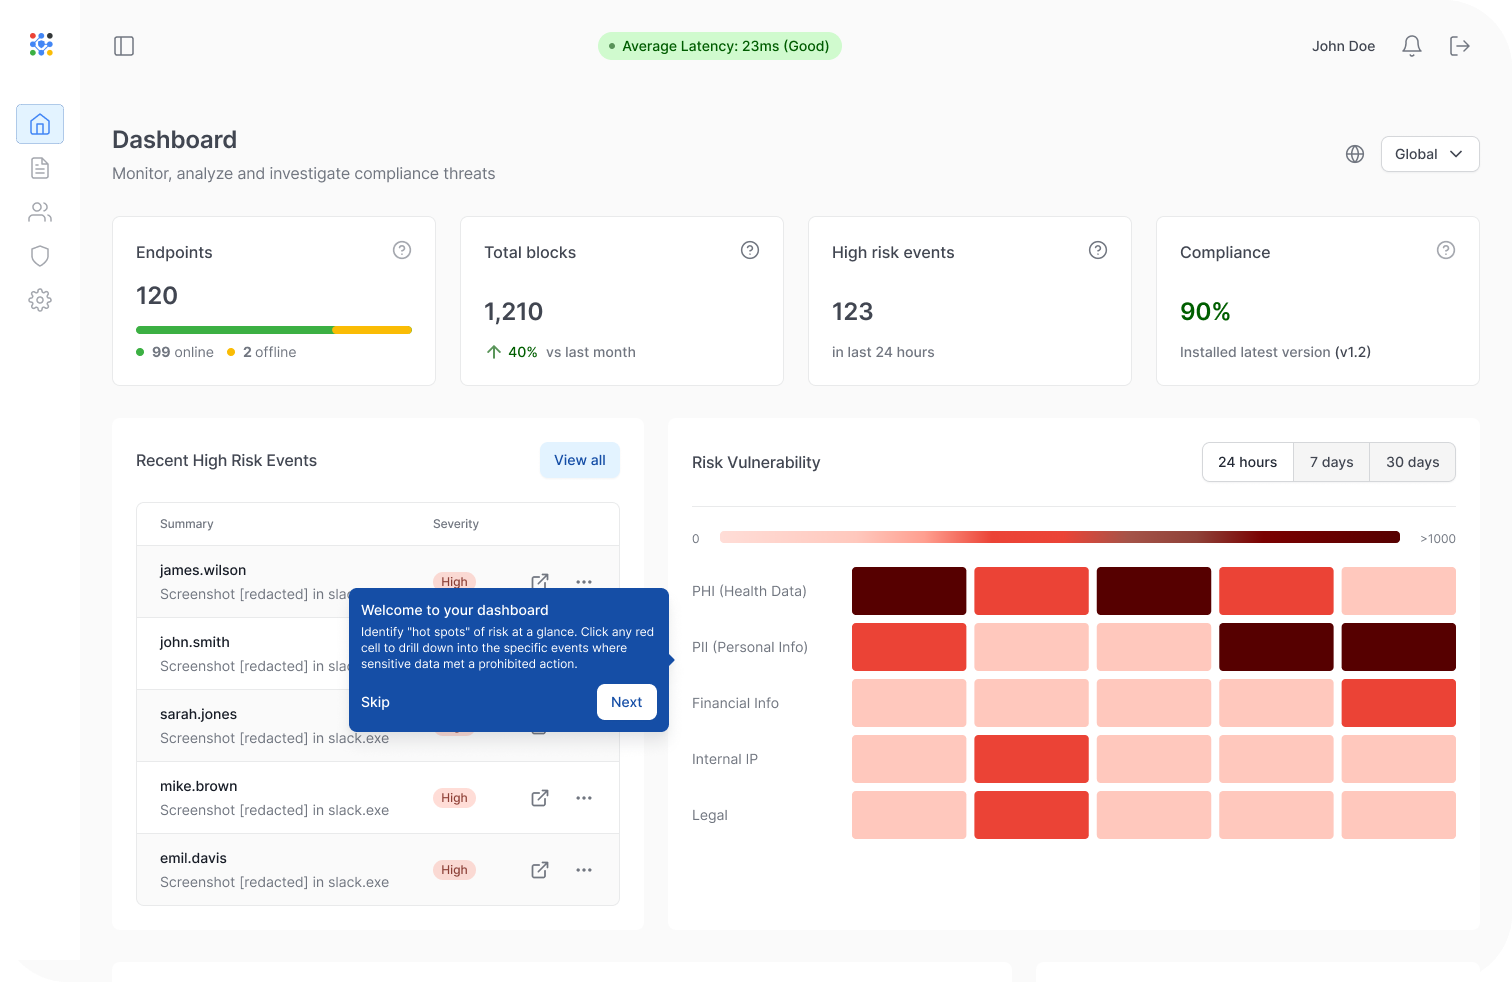Viewport: 1512px width, 982px height.
Task: Switch to the 30 days tab
Action: point(1412,462)
